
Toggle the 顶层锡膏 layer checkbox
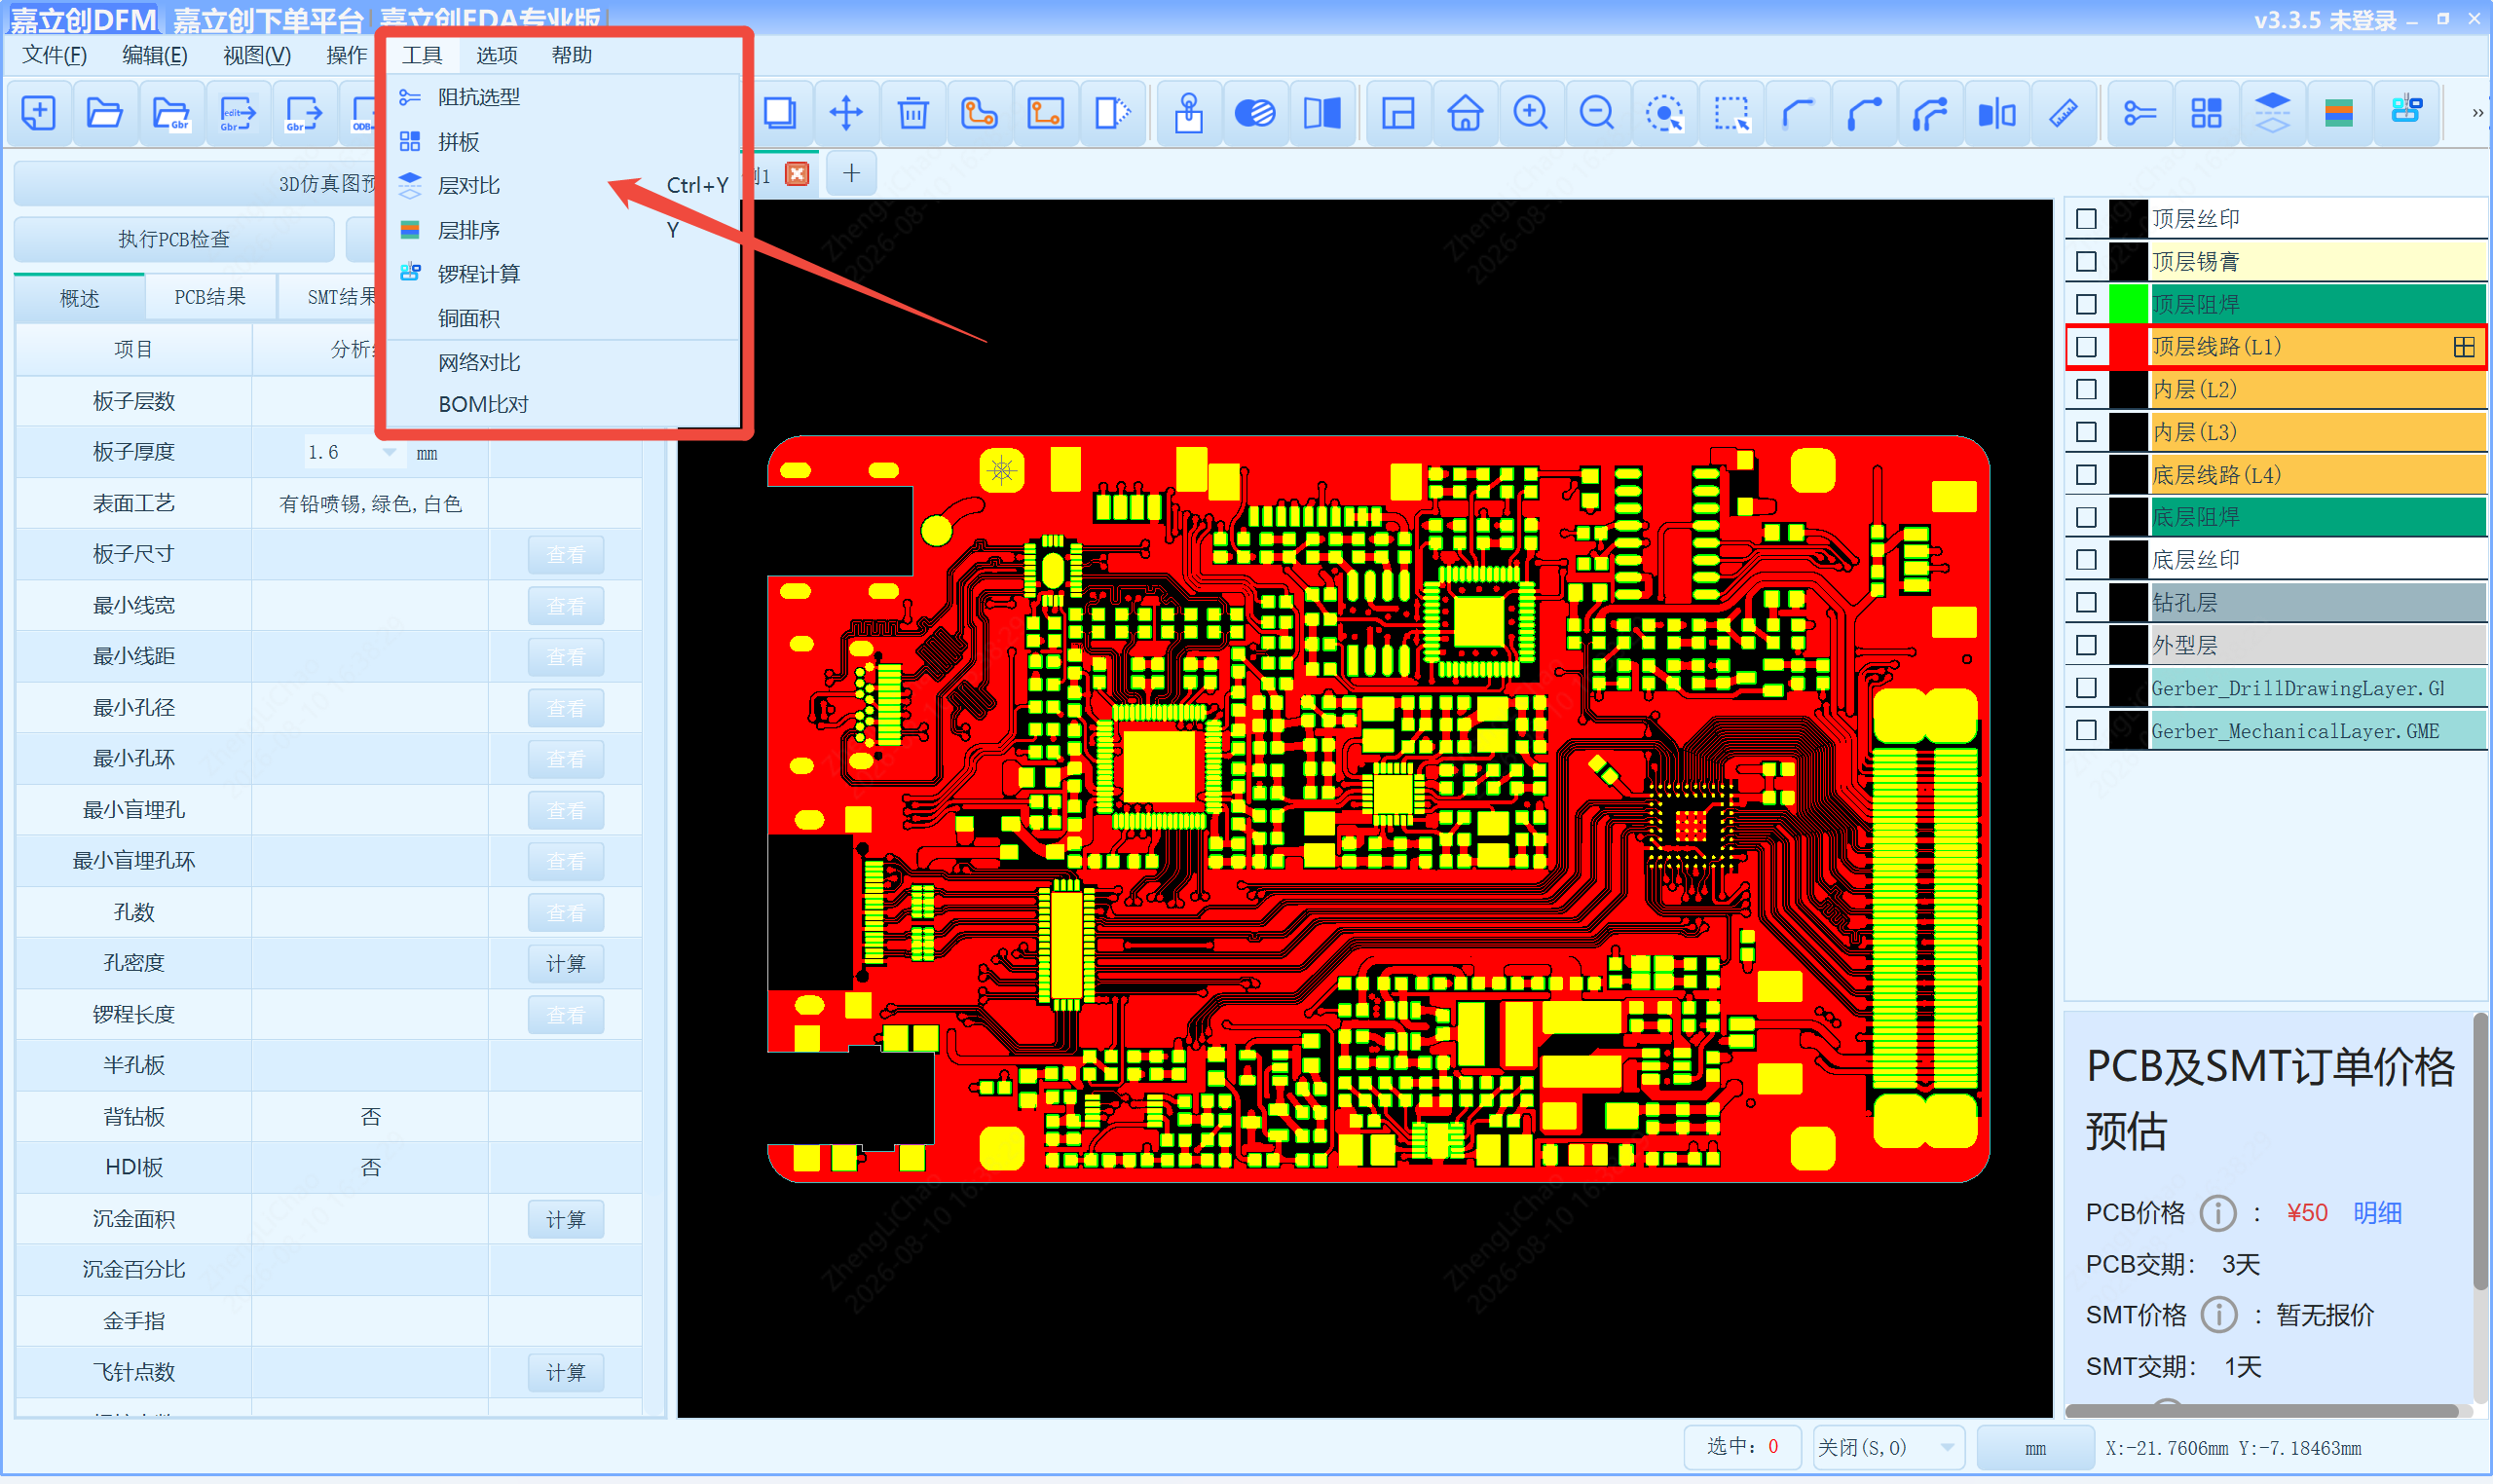click(x=2086, y=262)
